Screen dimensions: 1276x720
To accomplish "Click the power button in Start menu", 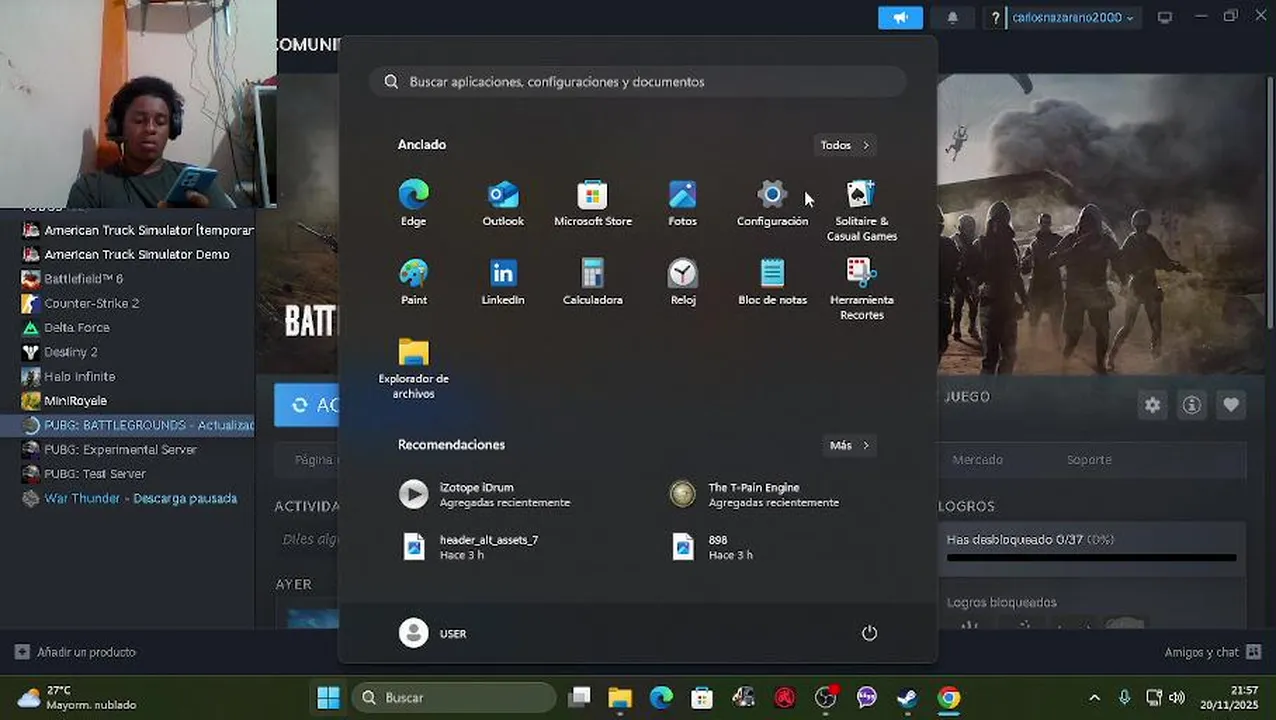I will tap(869, 633).
